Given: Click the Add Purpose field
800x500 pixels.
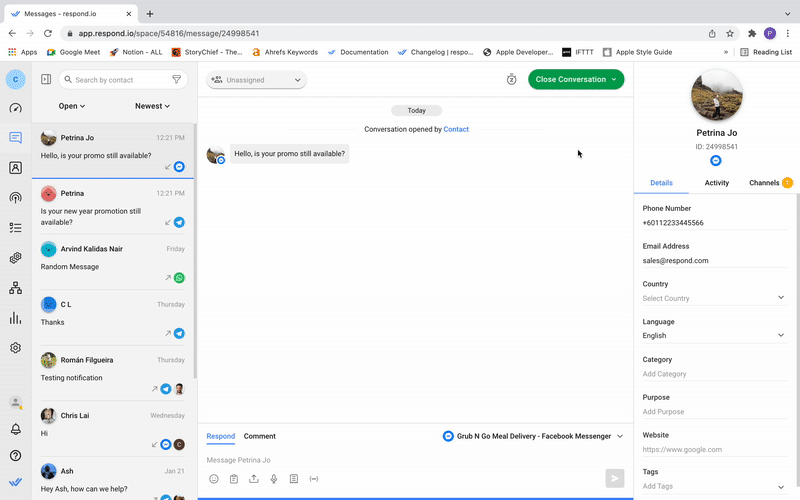Looking at the screenshot, I should click(x=714, y=412).
